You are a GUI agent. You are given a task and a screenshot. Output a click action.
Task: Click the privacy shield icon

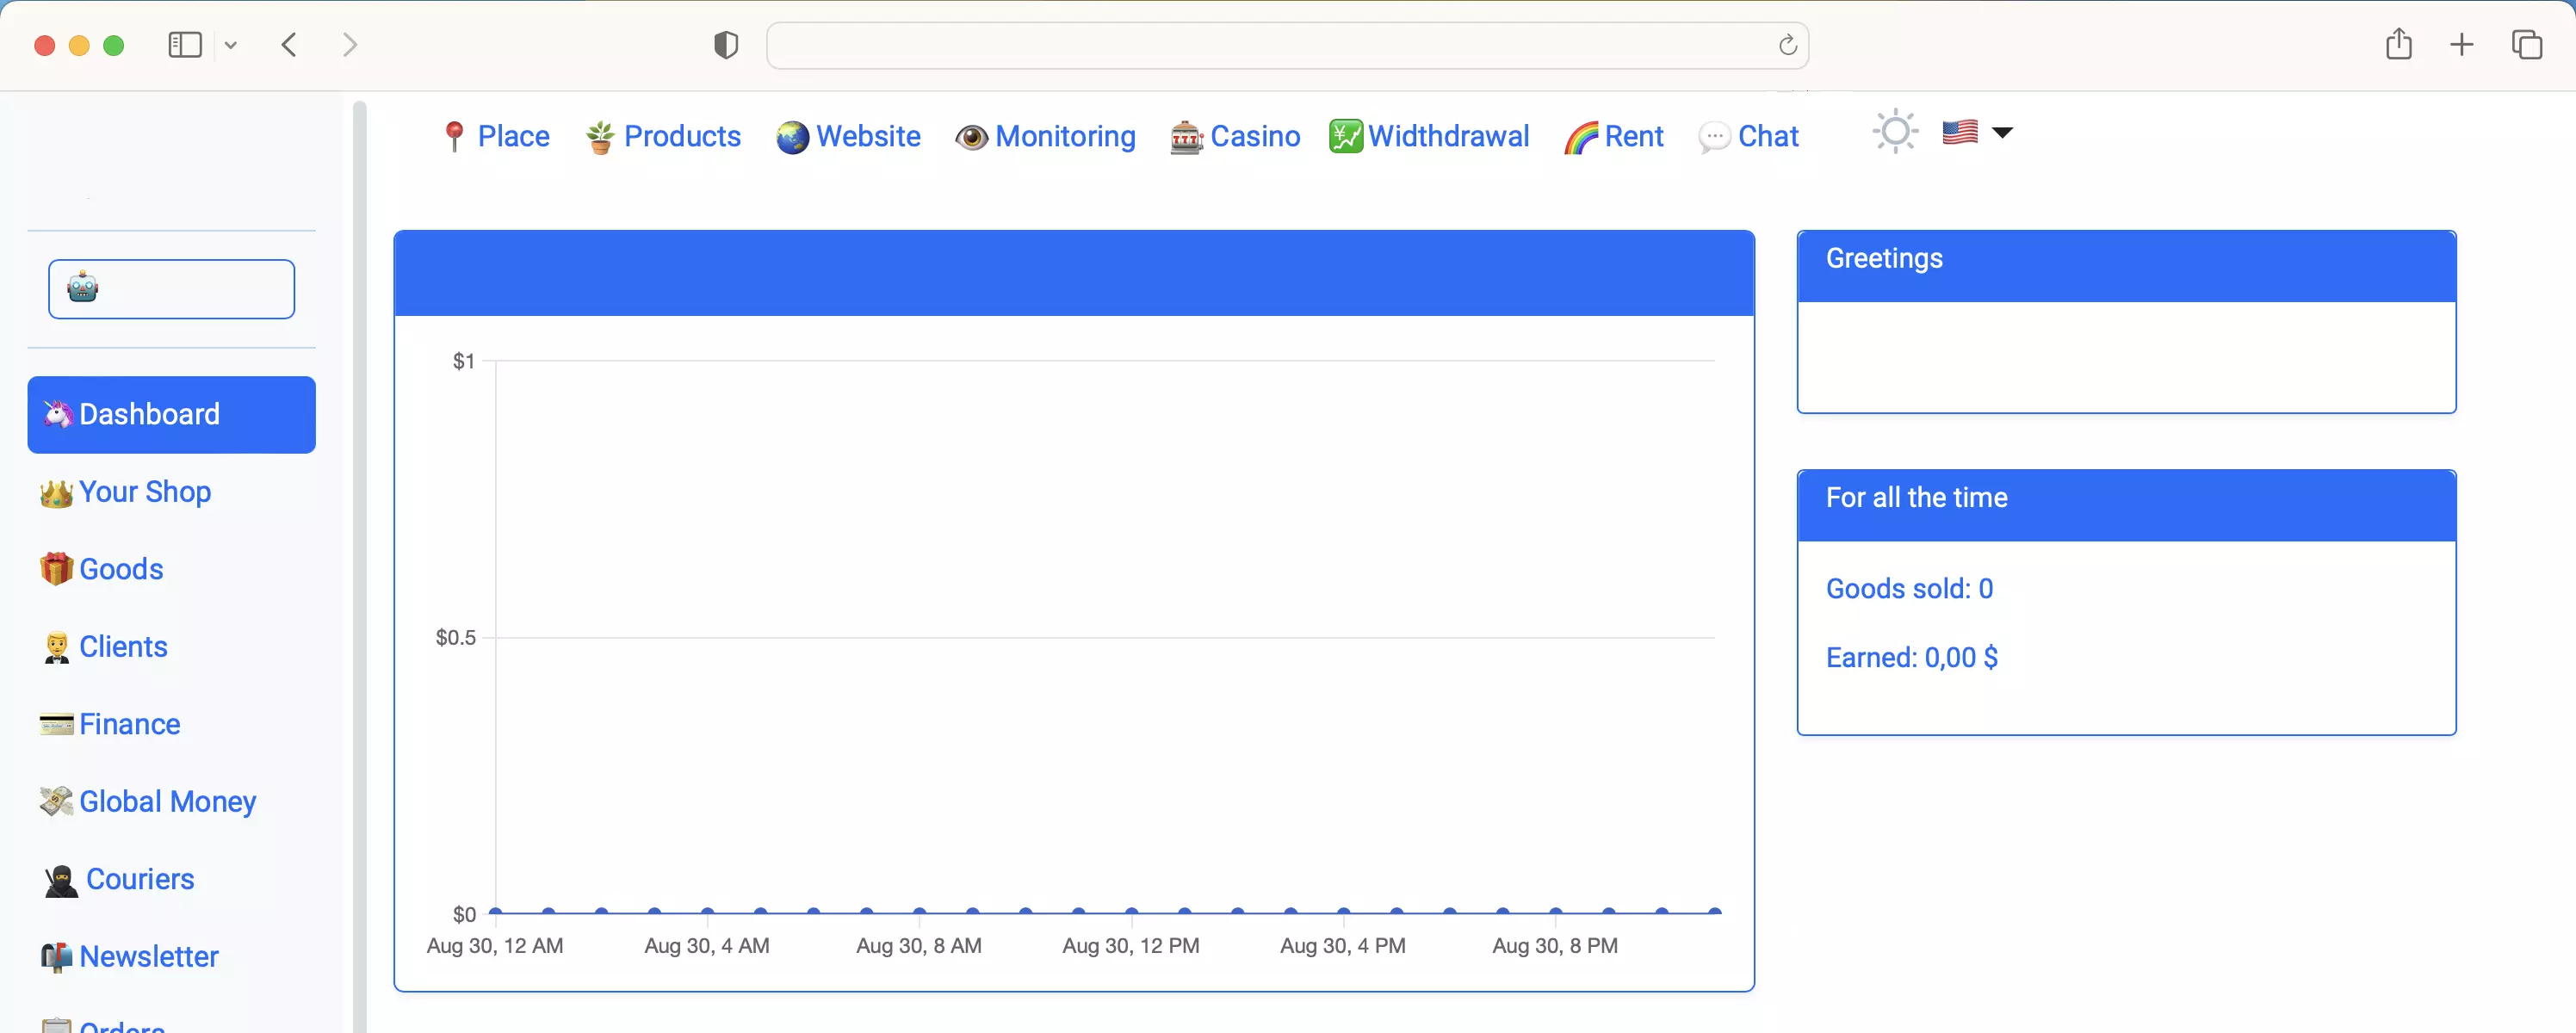point(726,45)
